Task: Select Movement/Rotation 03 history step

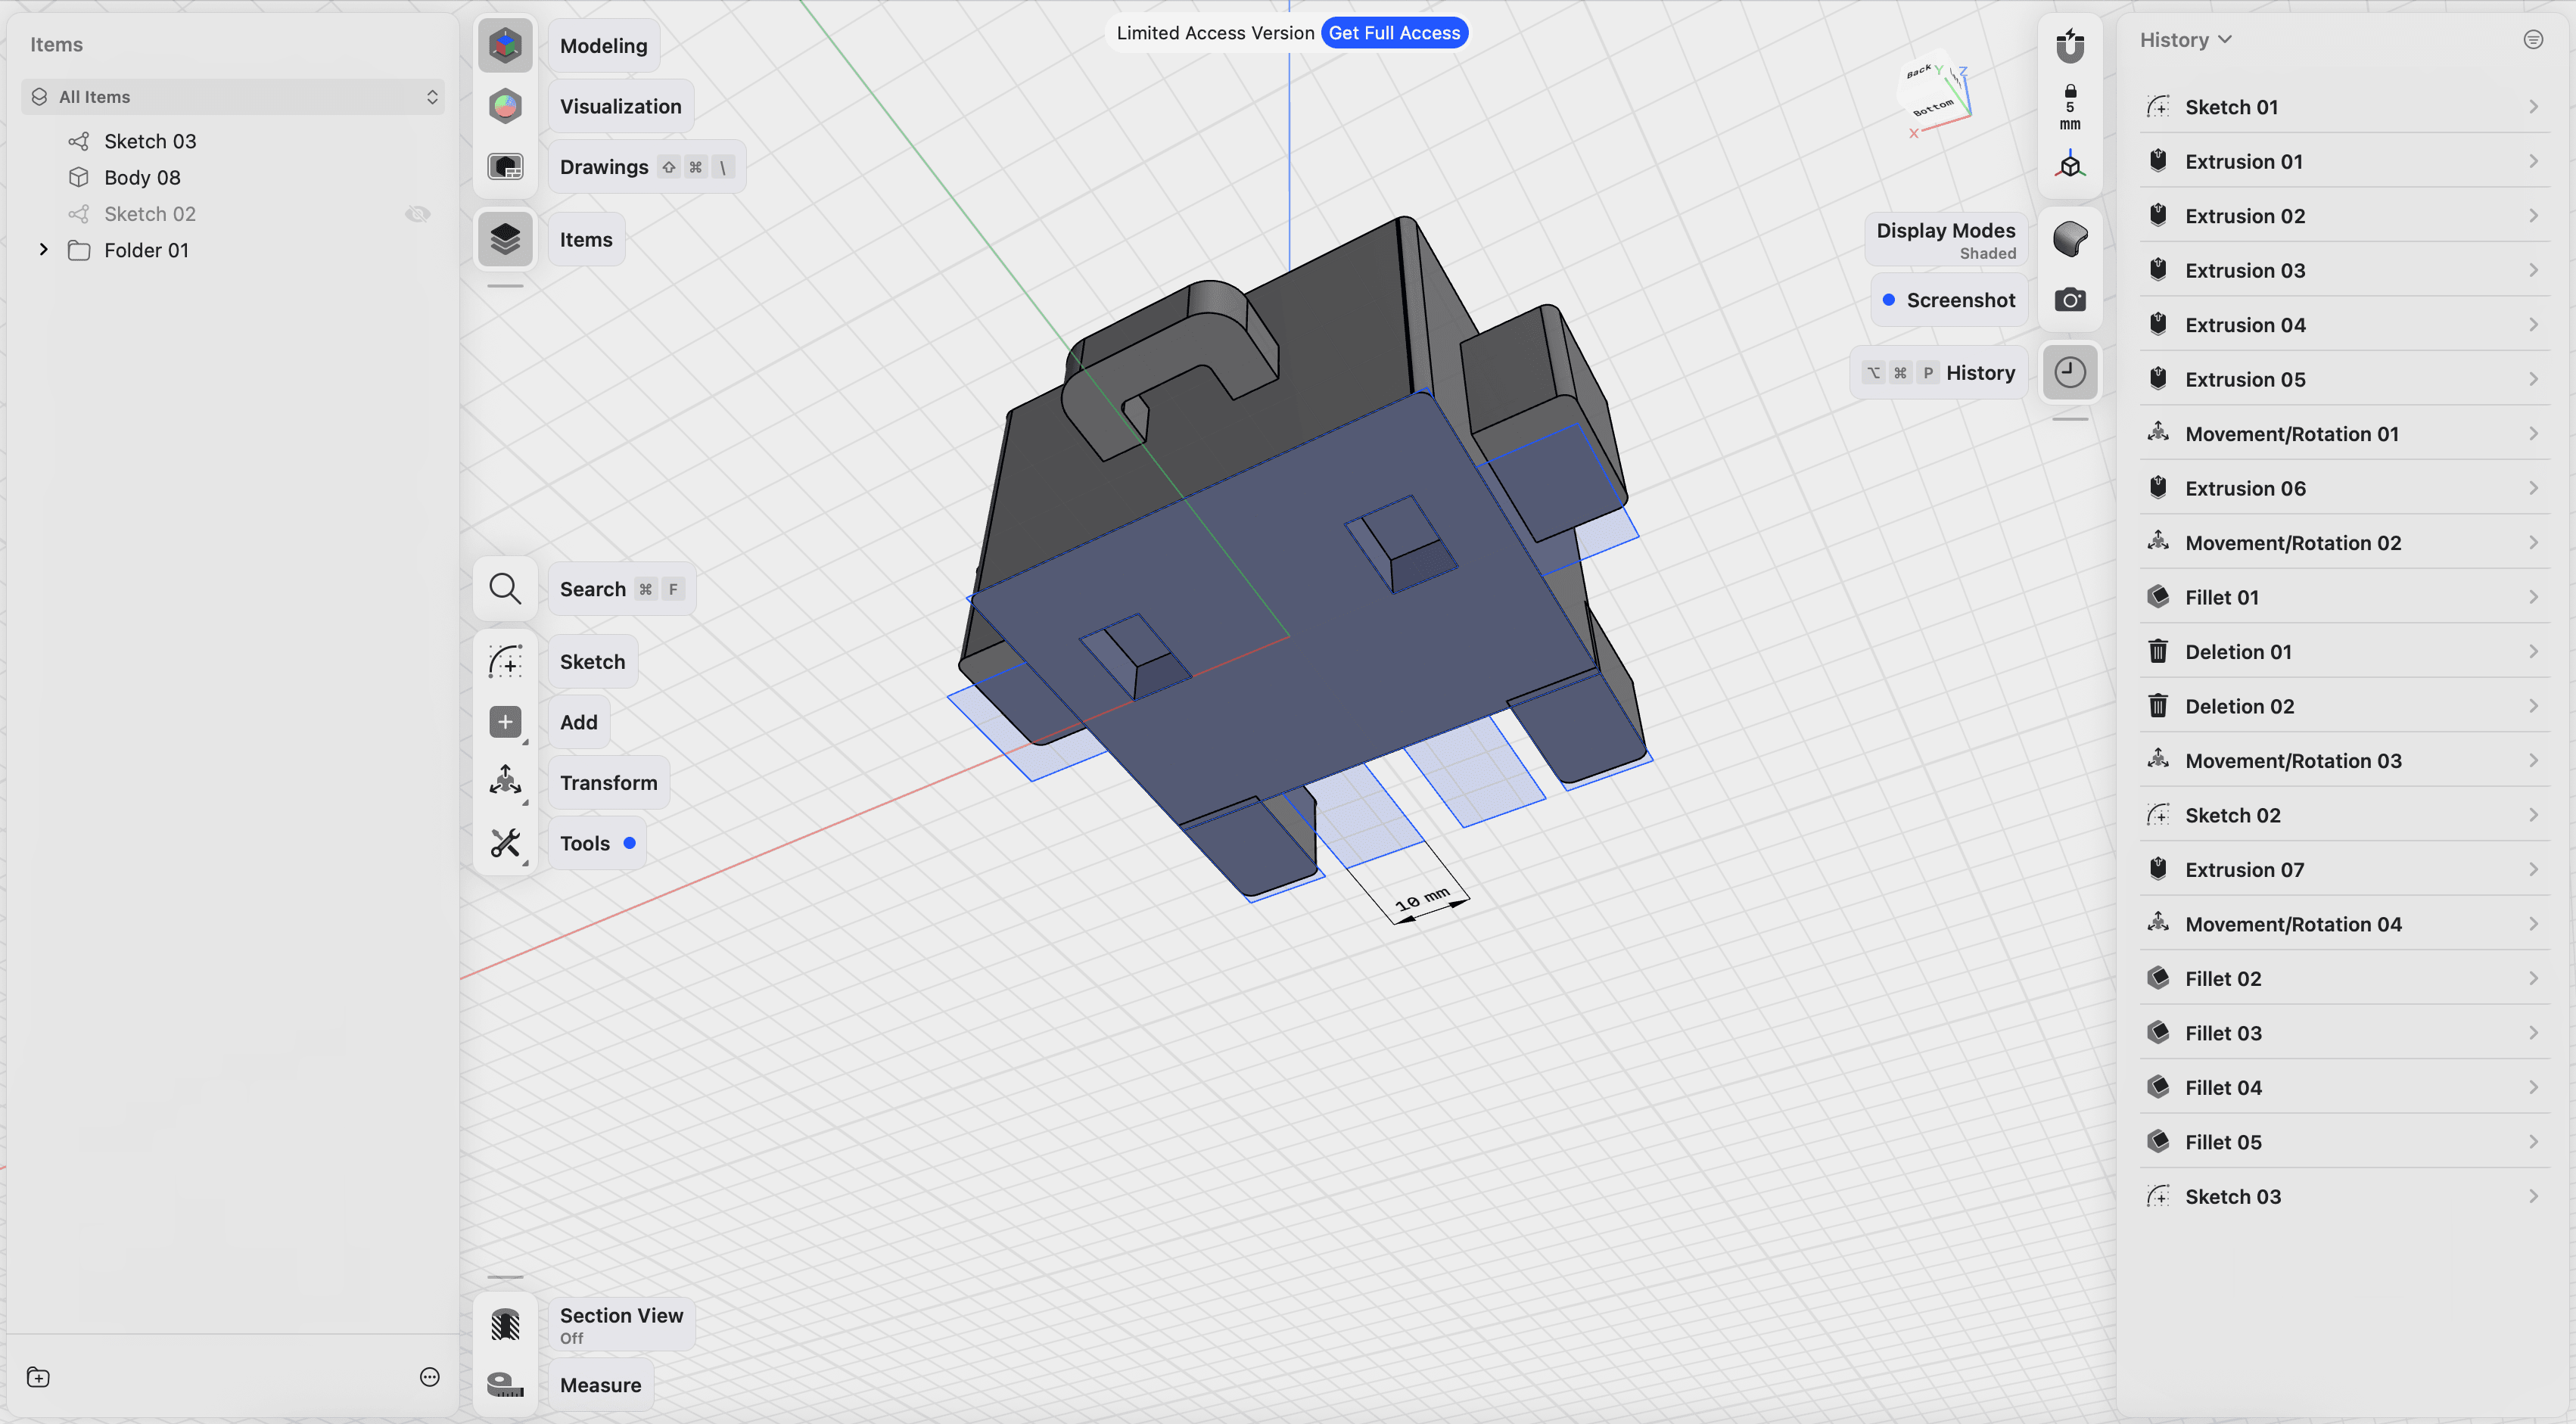Action: pos(2344,760)
